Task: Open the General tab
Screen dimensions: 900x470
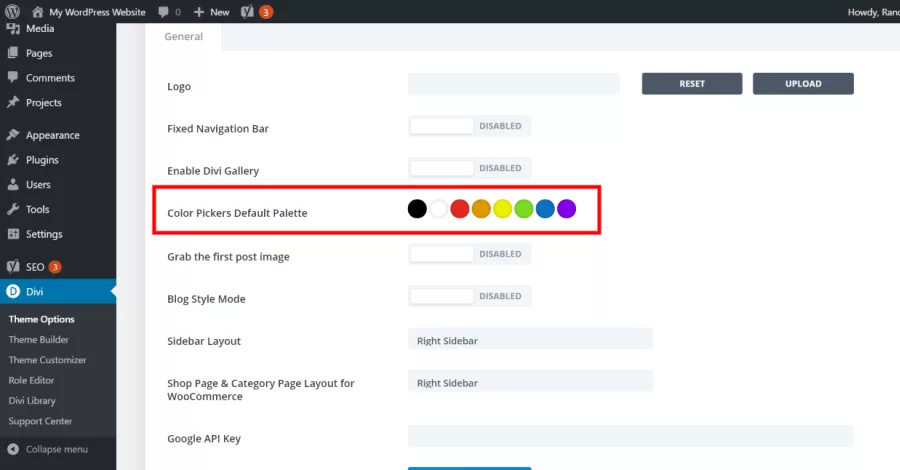Action: pyautogui.click(x=184, y=36)
